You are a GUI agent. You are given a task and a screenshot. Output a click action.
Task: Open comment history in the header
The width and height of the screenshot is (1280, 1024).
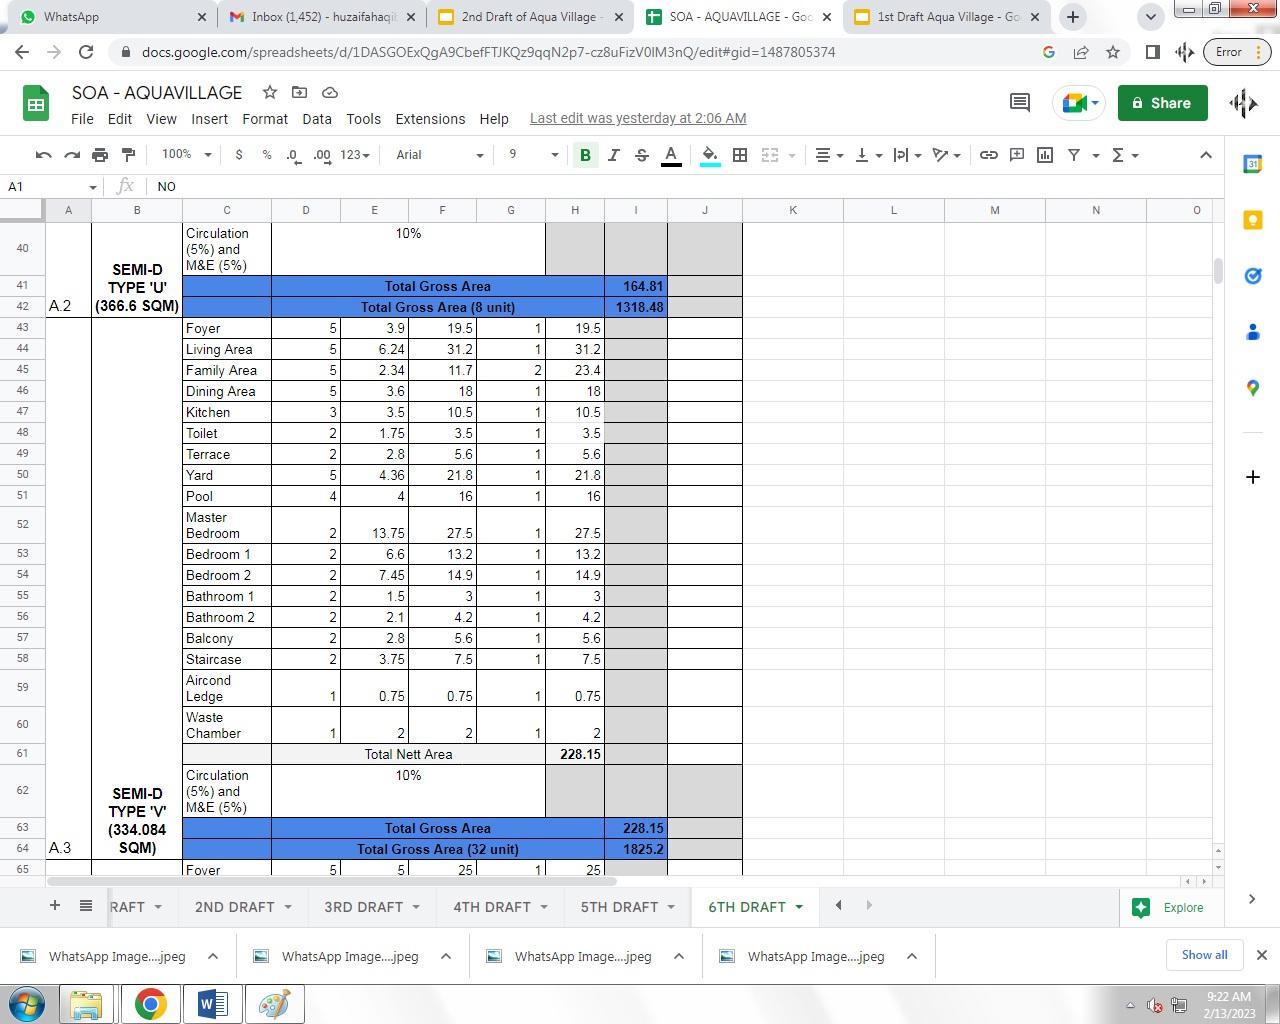[1019, 102]
